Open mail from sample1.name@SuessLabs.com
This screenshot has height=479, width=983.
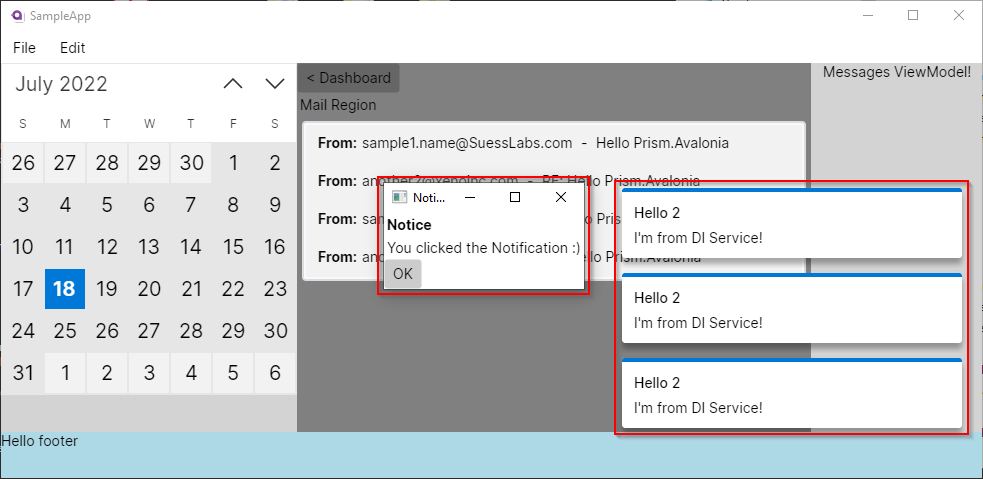point(554,143)
